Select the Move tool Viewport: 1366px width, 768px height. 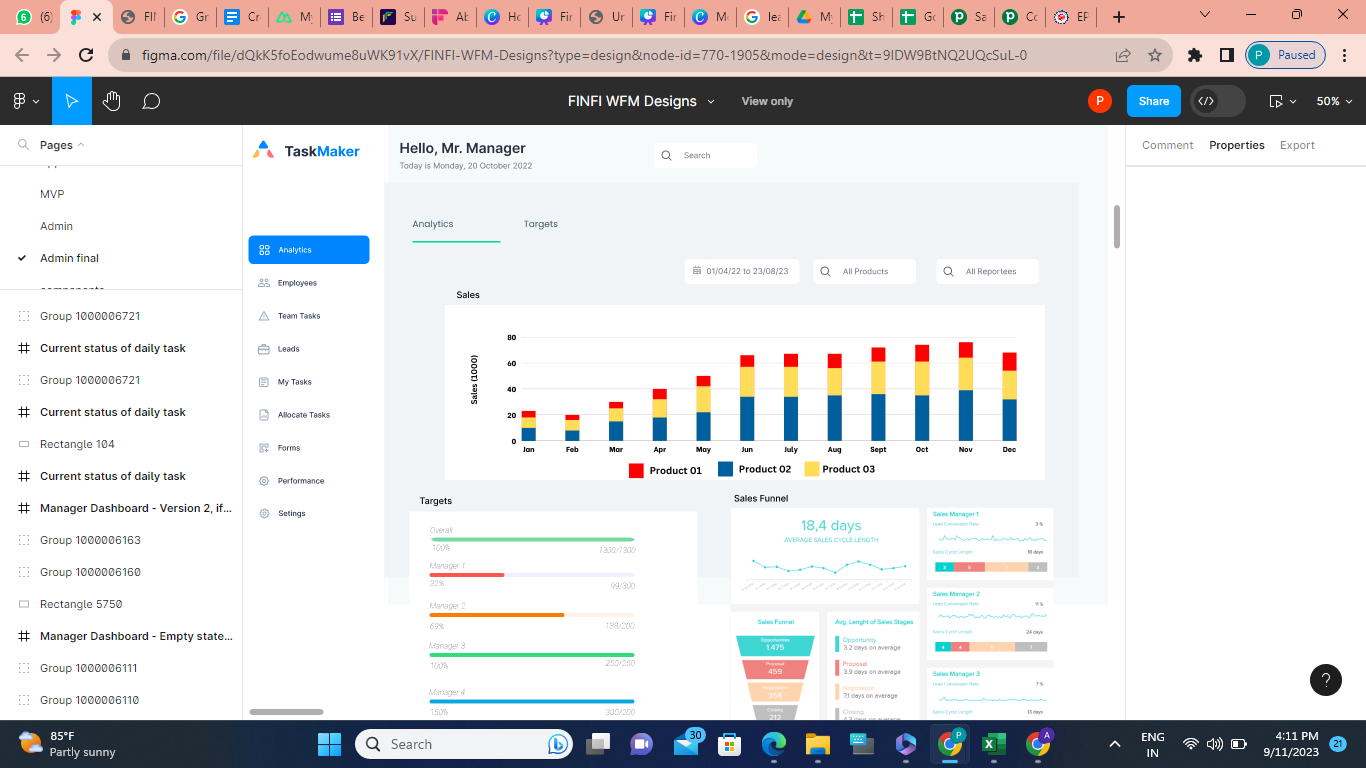(x=71, y=100)
